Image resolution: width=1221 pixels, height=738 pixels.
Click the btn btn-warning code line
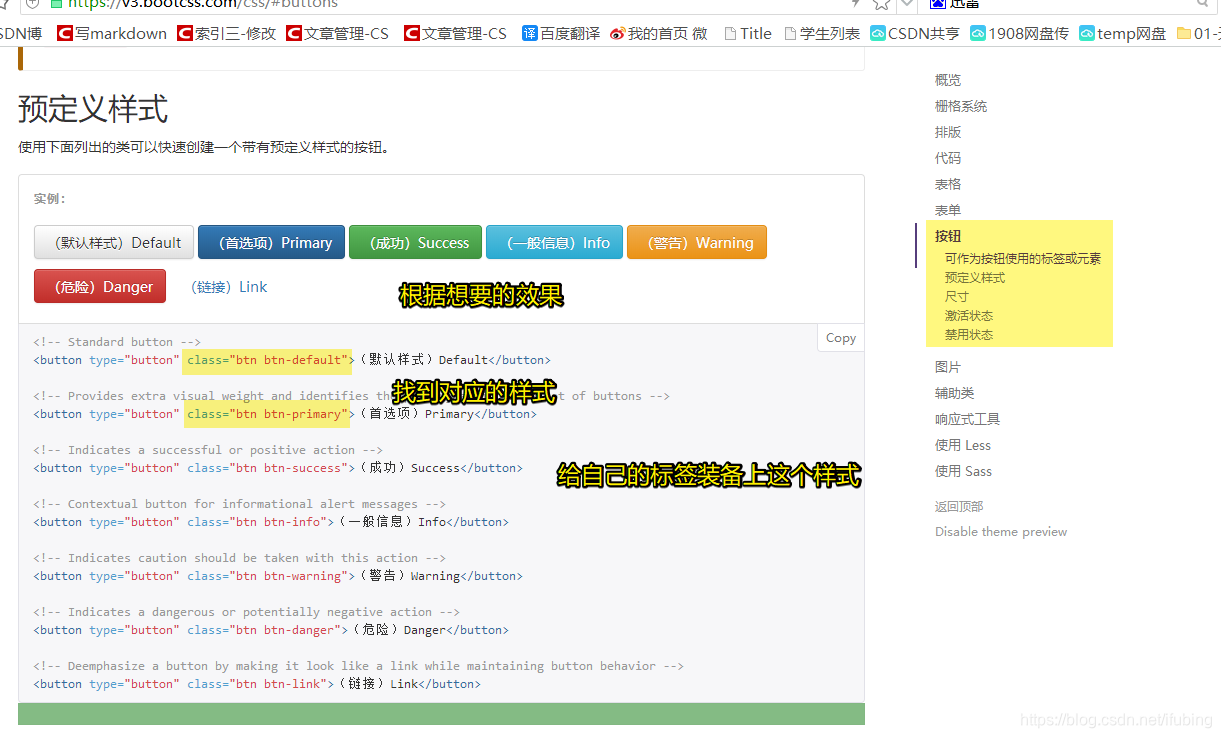coord(278,575)
